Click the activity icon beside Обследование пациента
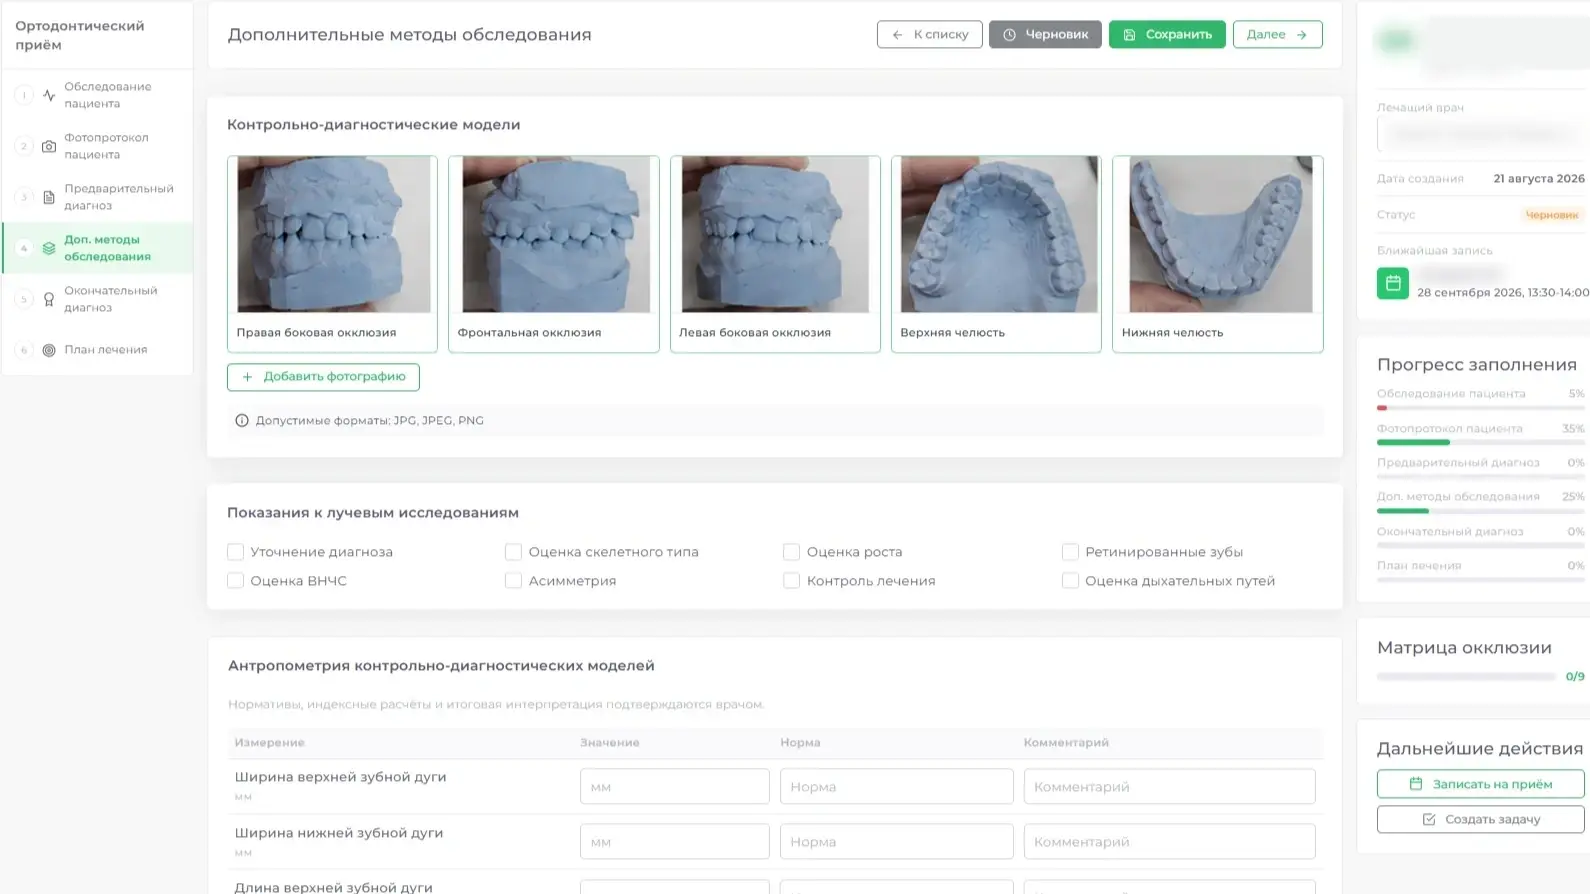Image resolution: width=1590 pixels, height=894 pixels. [49, 95]
